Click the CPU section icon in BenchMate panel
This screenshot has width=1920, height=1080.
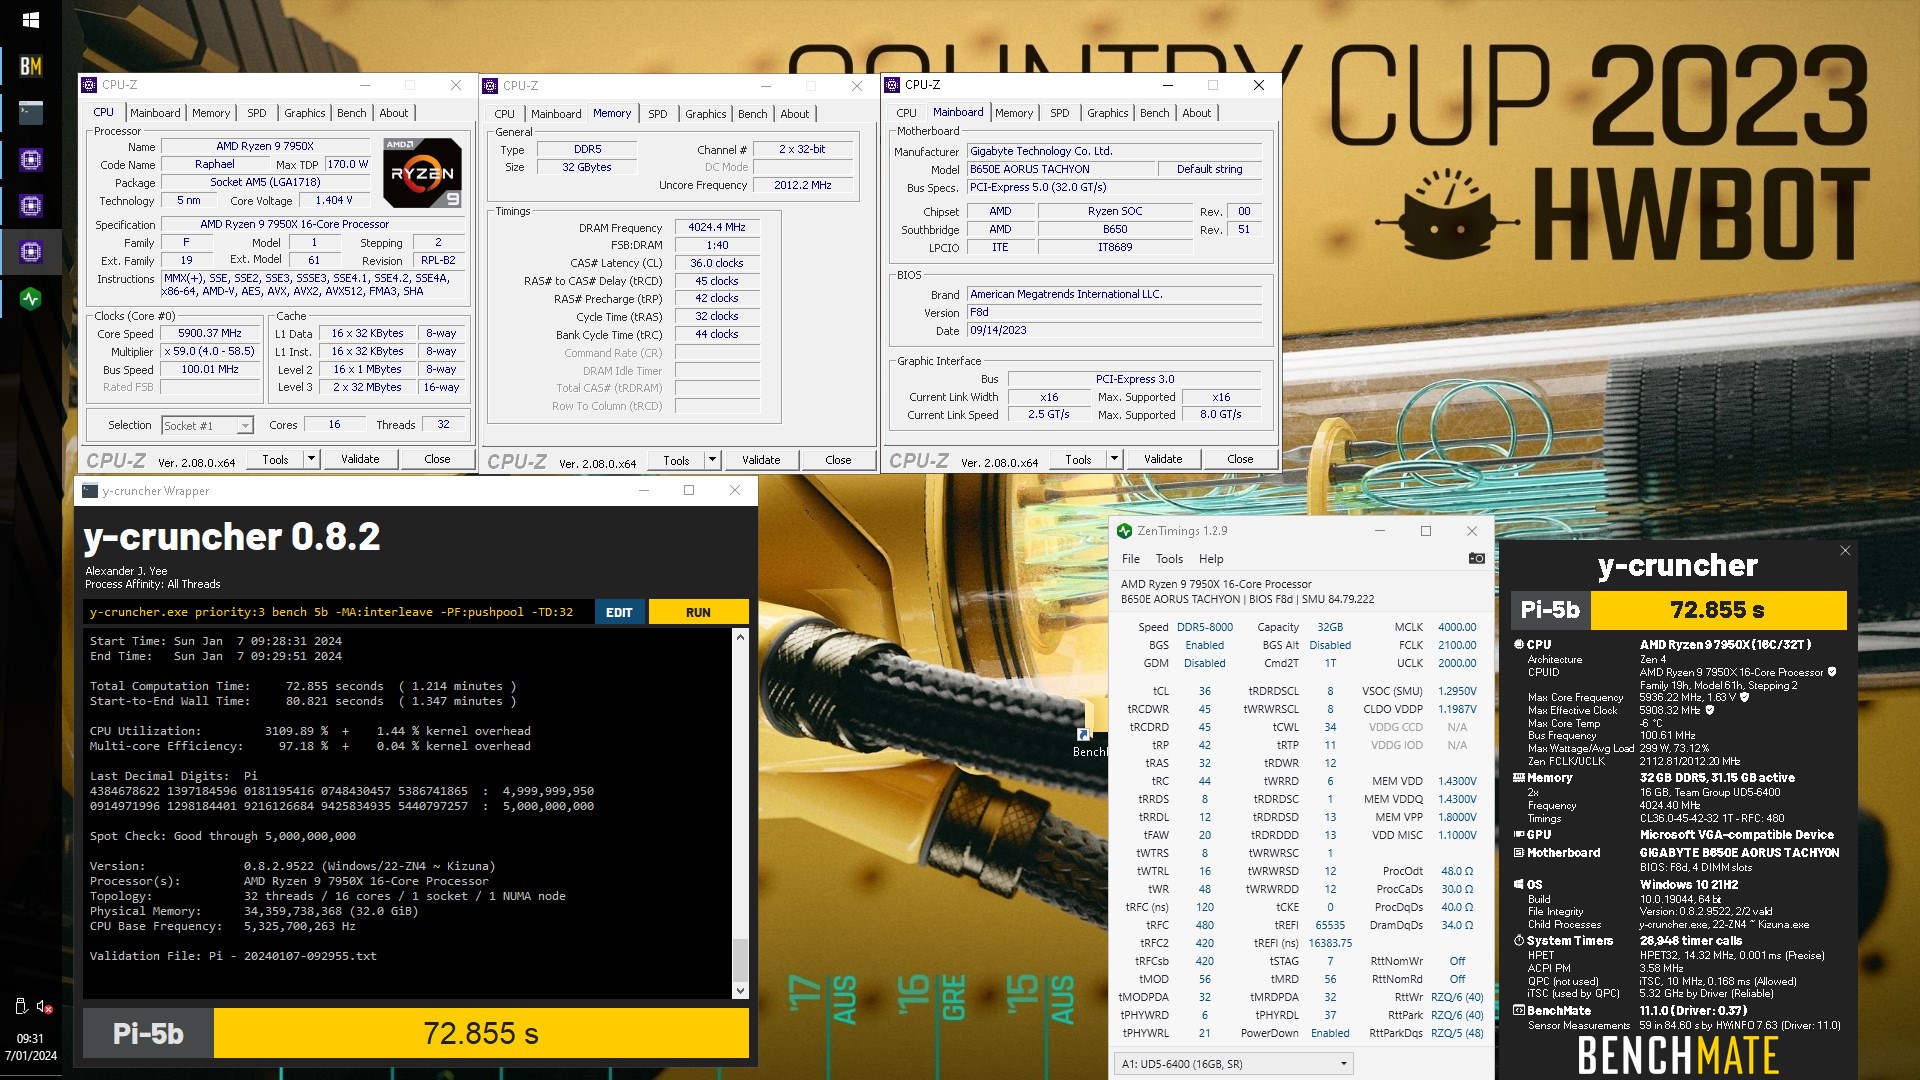pos(1519,645)
